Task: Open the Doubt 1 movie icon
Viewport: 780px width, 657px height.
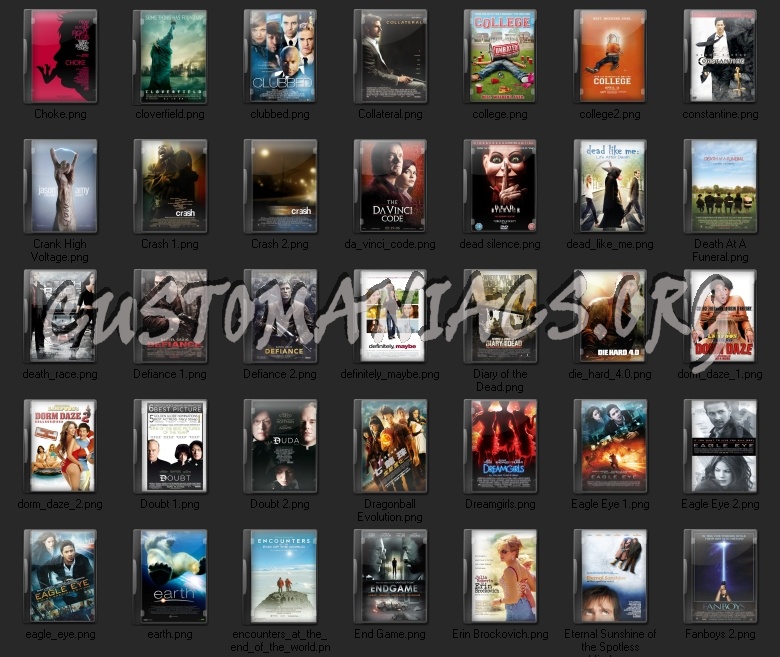Action: pyautogui.click(x=170, y=446)
